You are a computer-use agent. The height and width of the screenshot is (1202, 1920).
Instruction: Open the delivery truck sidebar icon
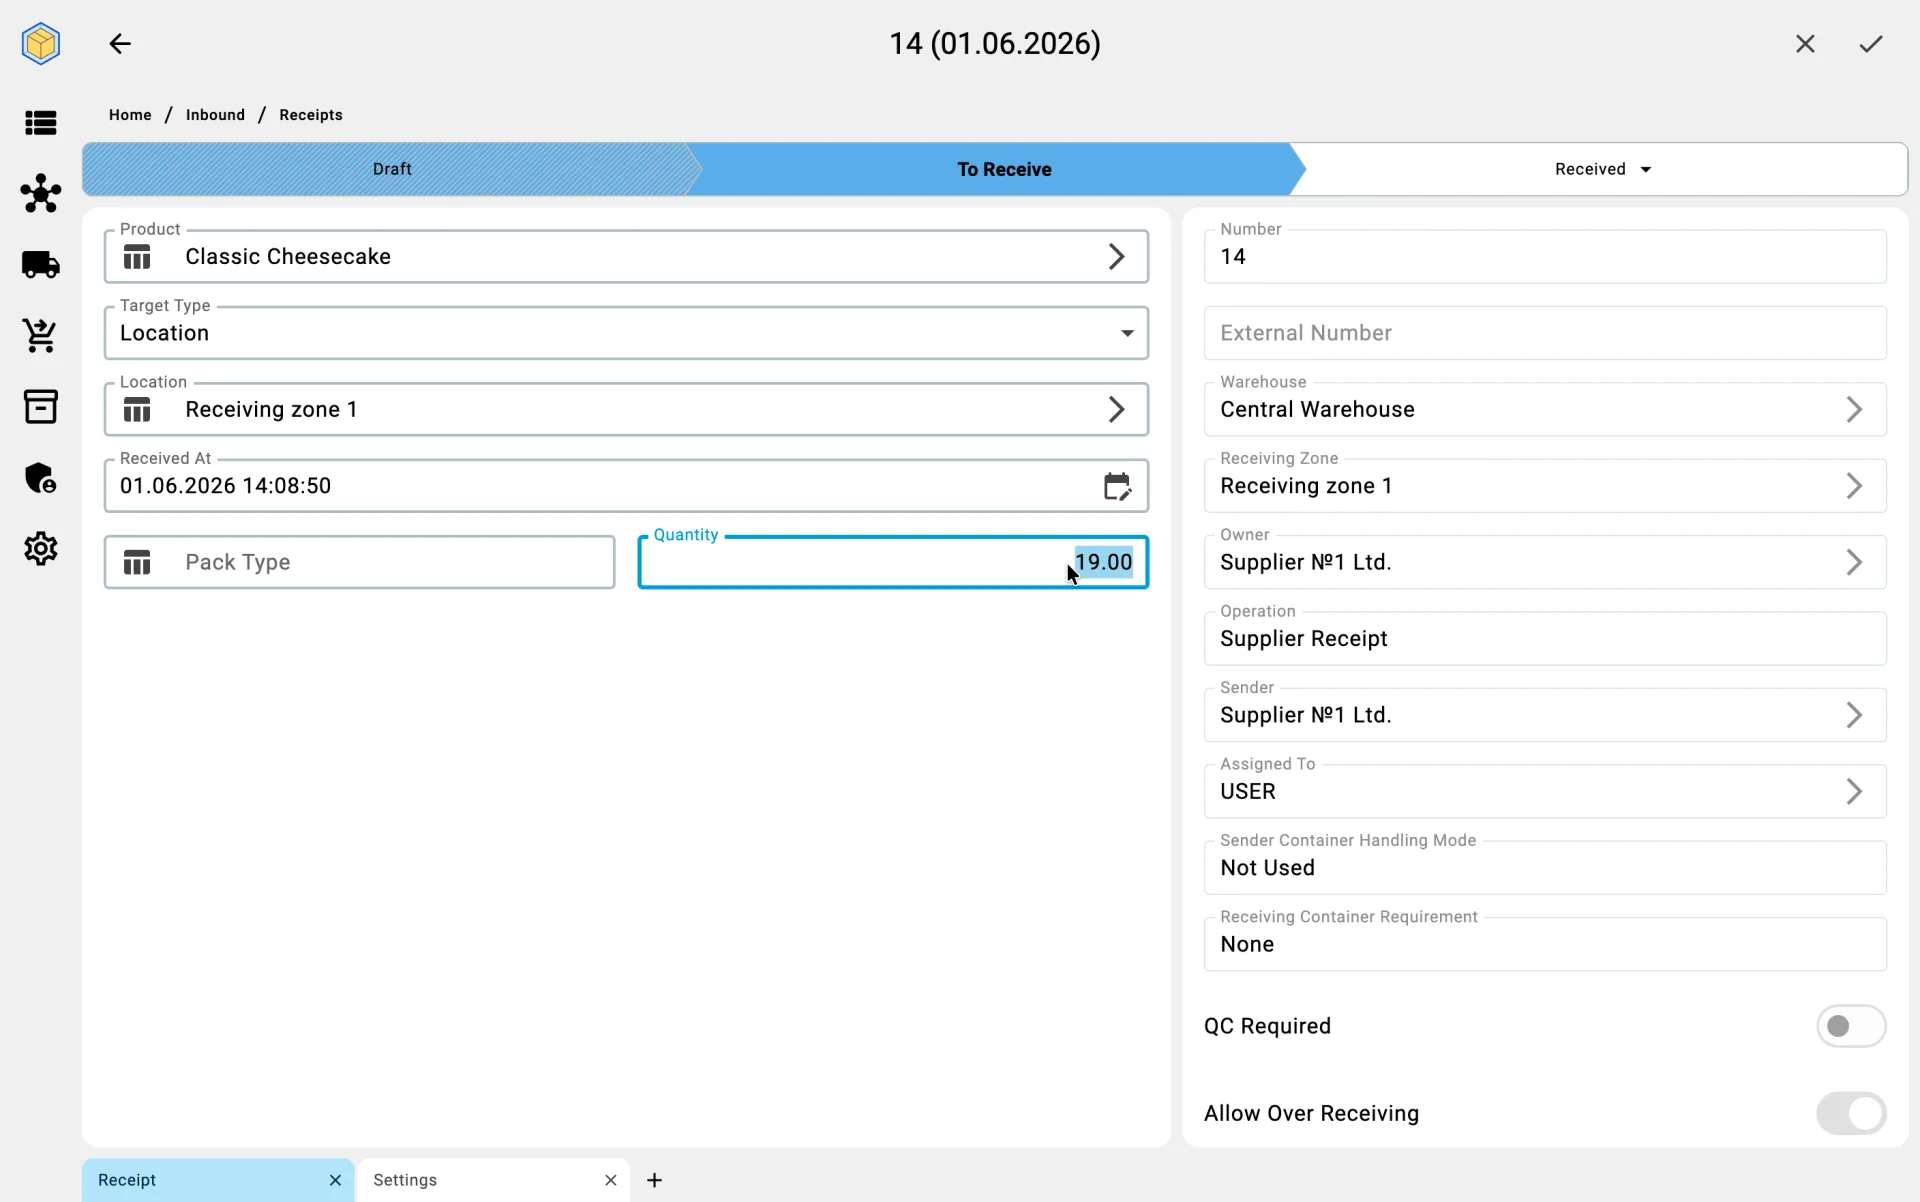click(41, 265)
